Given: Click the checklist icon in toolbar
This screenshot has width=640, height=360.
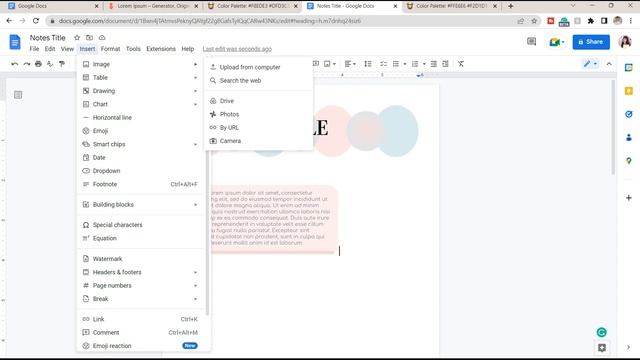Looking at the screenshot, I should tap(383, 64).
